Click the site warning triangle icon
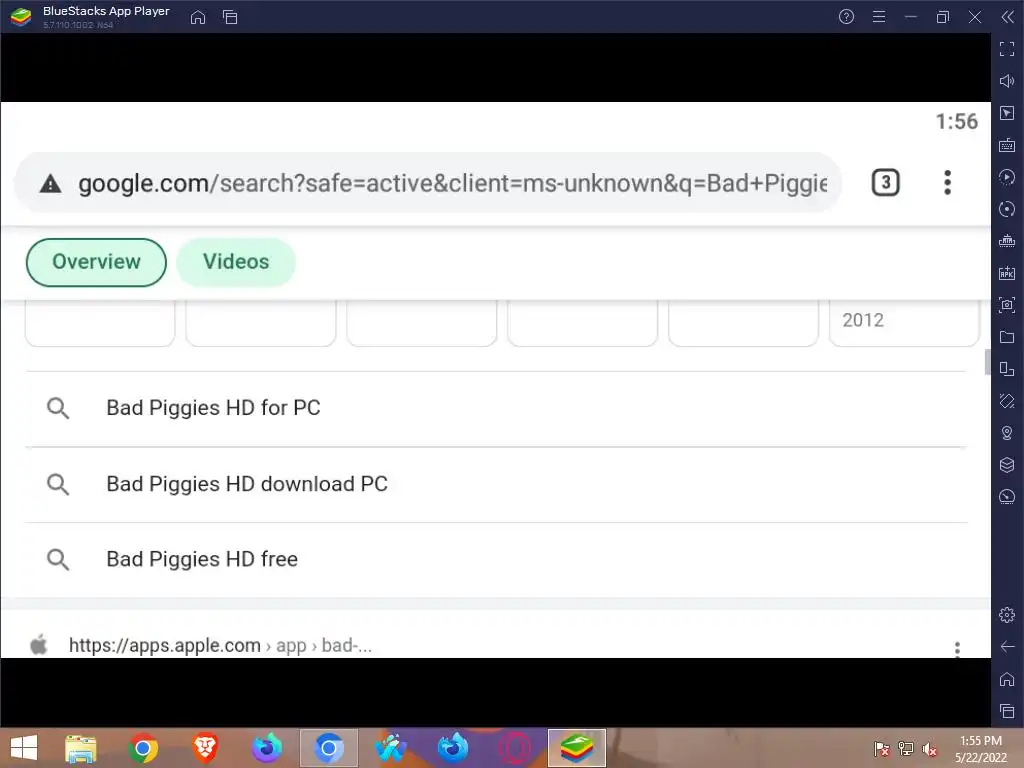 (x=50, y=184)
